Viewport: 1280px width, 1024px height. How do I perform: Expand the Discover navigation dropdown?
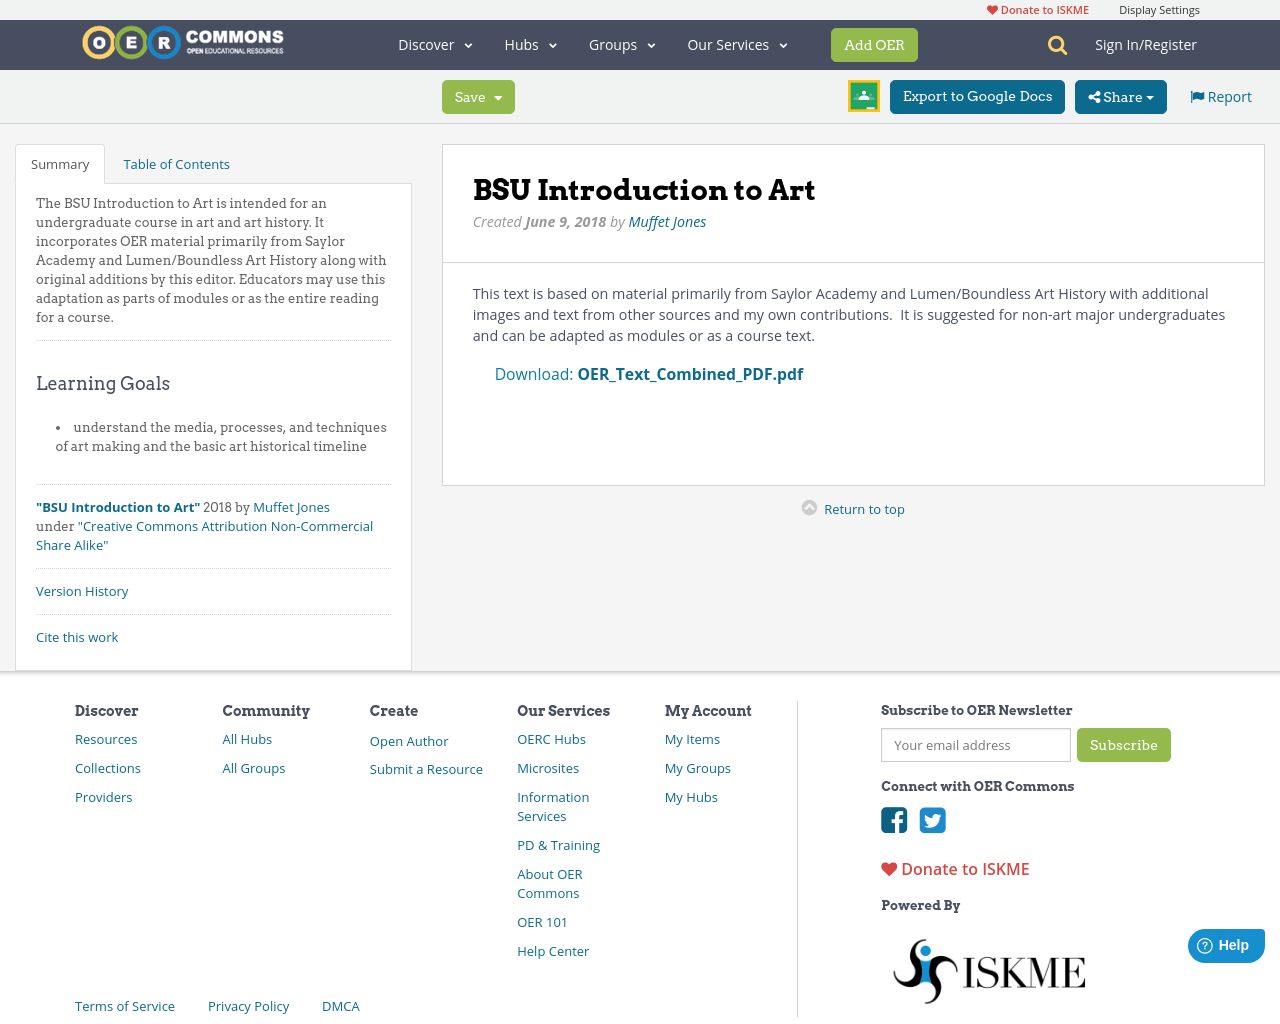tap(433, 44)
